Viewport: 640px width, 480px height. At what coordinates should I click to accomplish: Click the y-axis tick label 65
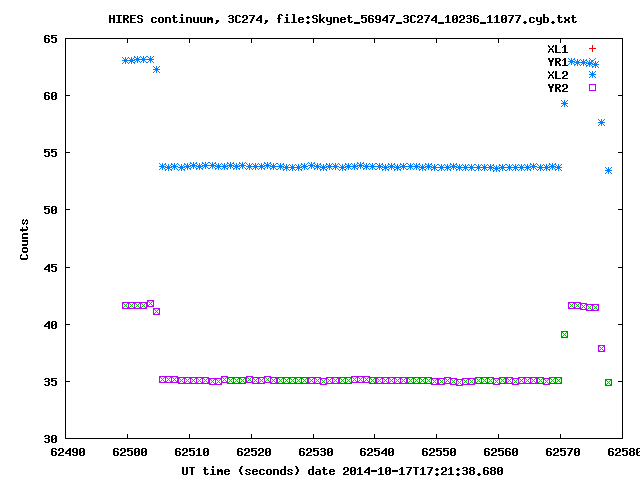50,39
